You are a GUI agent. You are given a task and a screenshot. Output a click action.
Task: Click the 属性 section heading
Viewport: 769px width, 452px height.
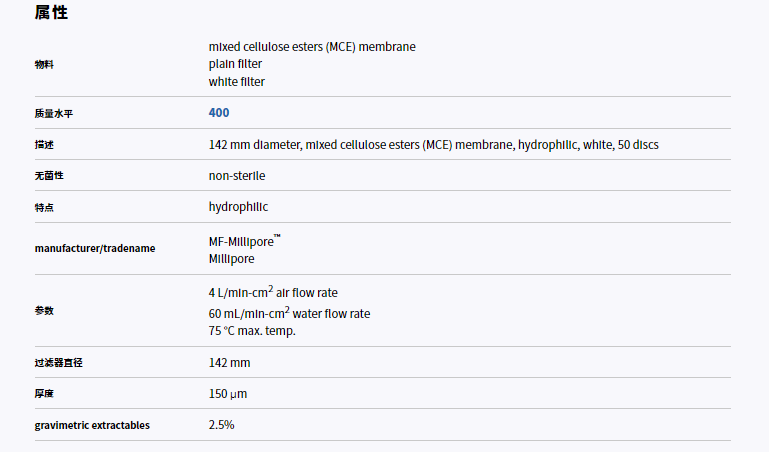tap(51, 12)
